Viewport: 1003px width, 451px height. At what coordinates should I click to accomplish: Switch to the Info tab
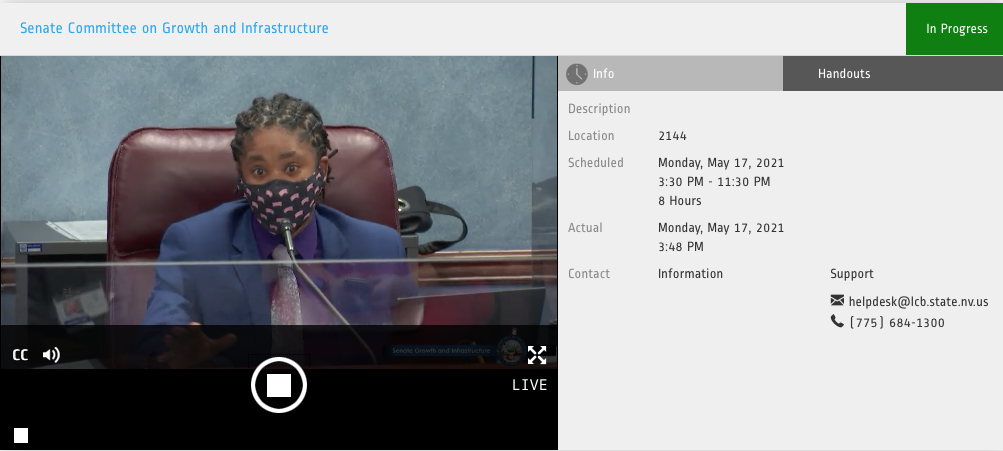(x=670, y=74)
